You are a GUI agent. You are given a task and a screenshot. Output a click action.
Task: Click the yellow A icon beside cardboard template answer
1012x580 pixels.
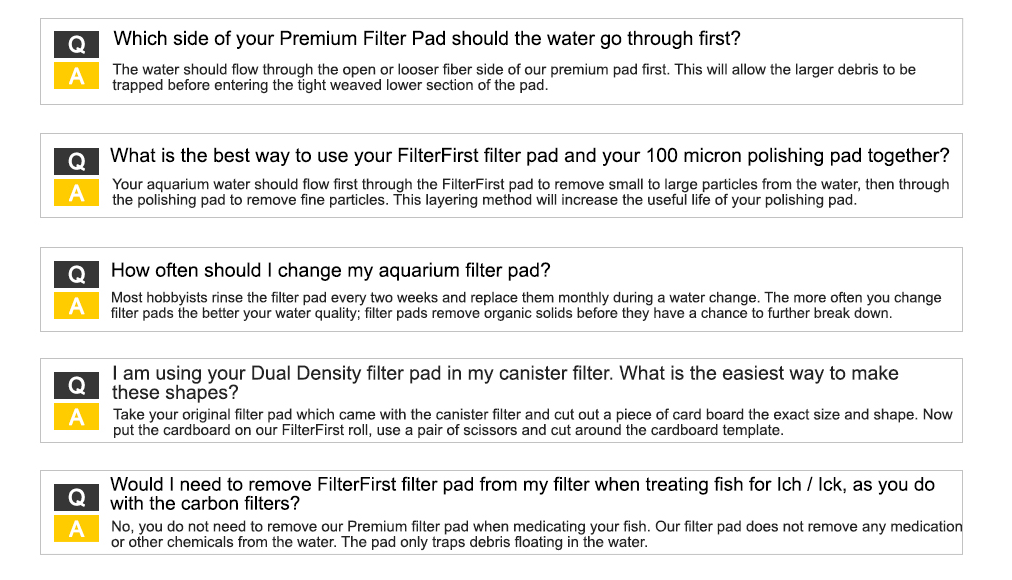coord(76,417)
